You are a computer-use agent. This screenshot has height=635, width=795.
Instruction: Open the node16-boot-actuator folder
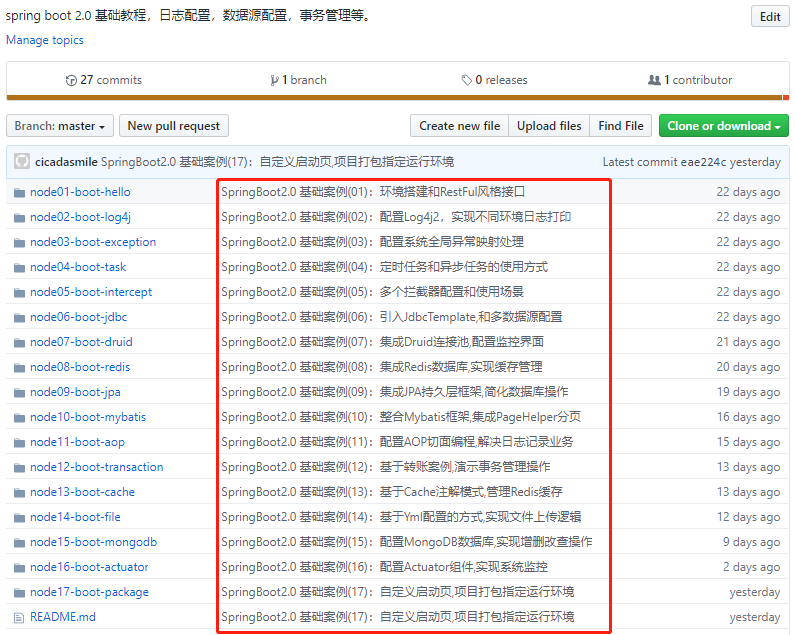[x=89, y=567]
